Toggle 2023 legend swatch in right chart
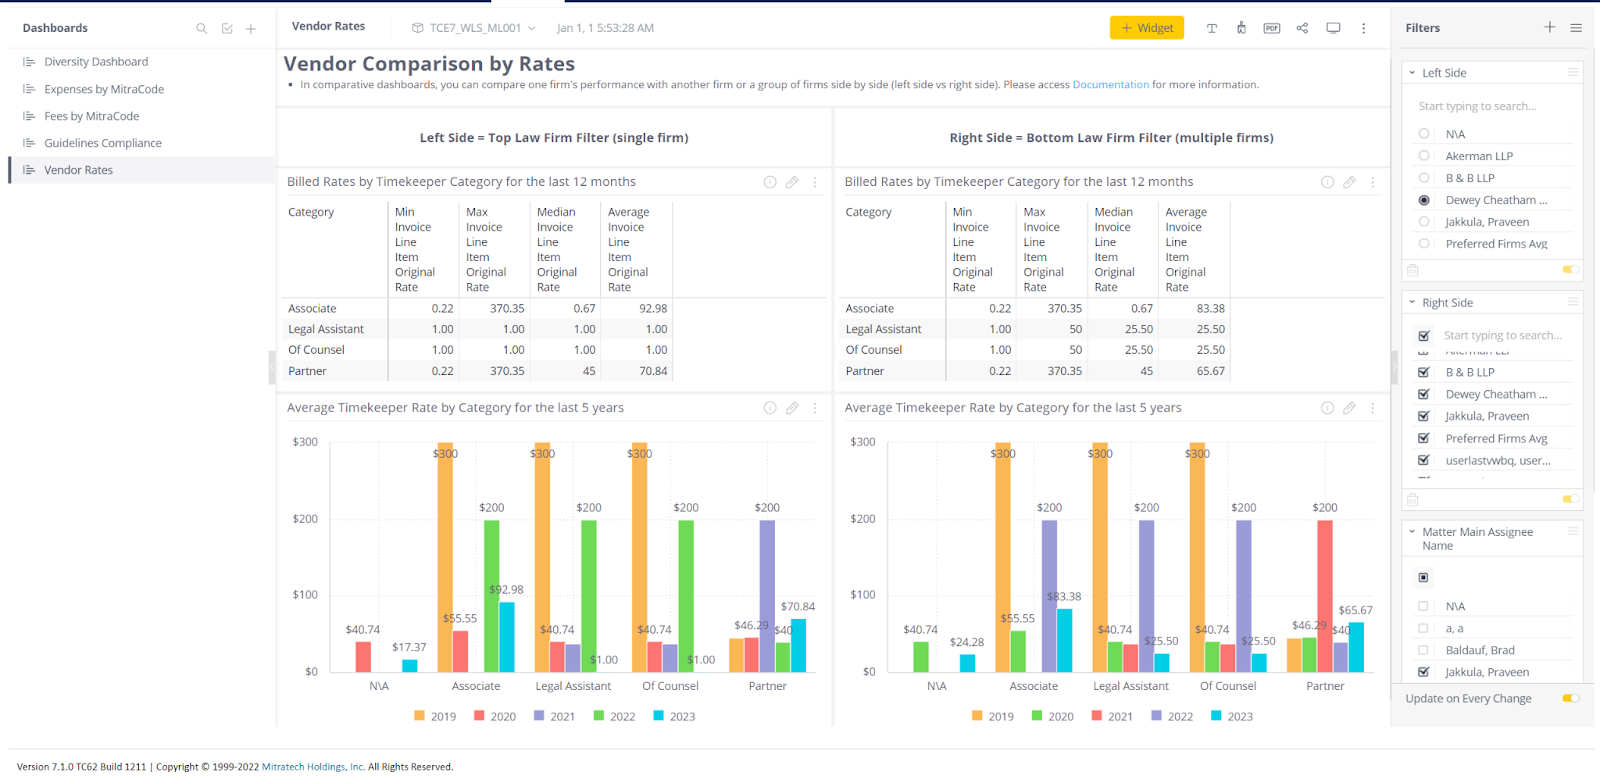 click(1216, 716)
